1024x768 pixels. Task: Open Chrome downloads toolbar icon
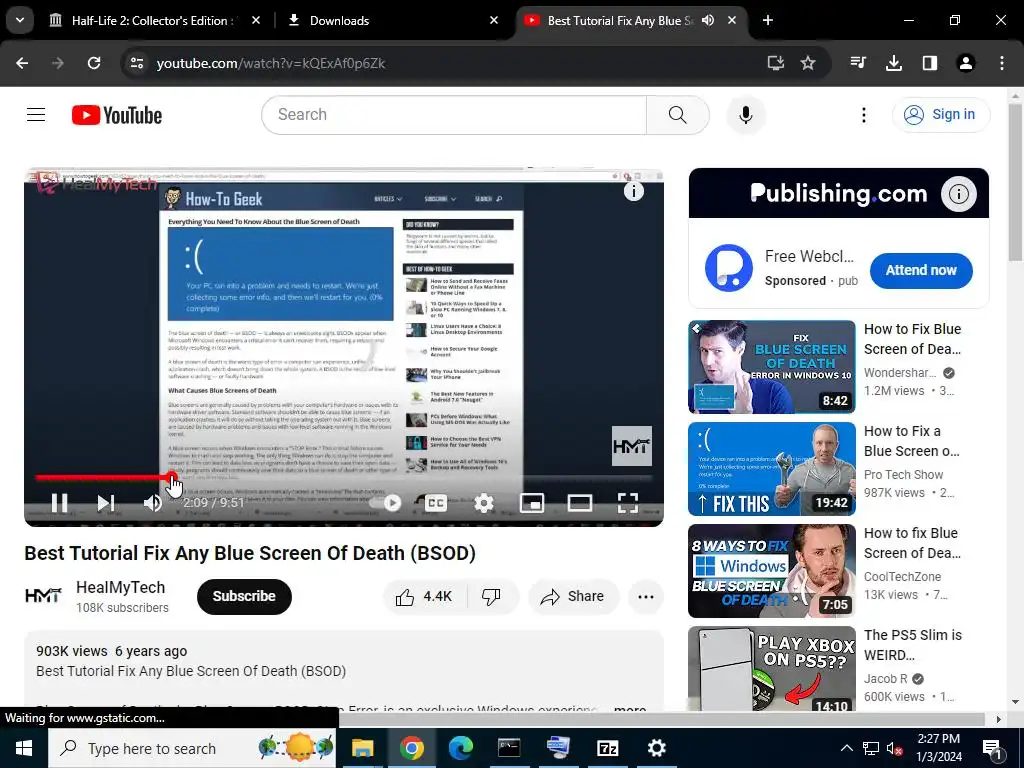(894, 63)
